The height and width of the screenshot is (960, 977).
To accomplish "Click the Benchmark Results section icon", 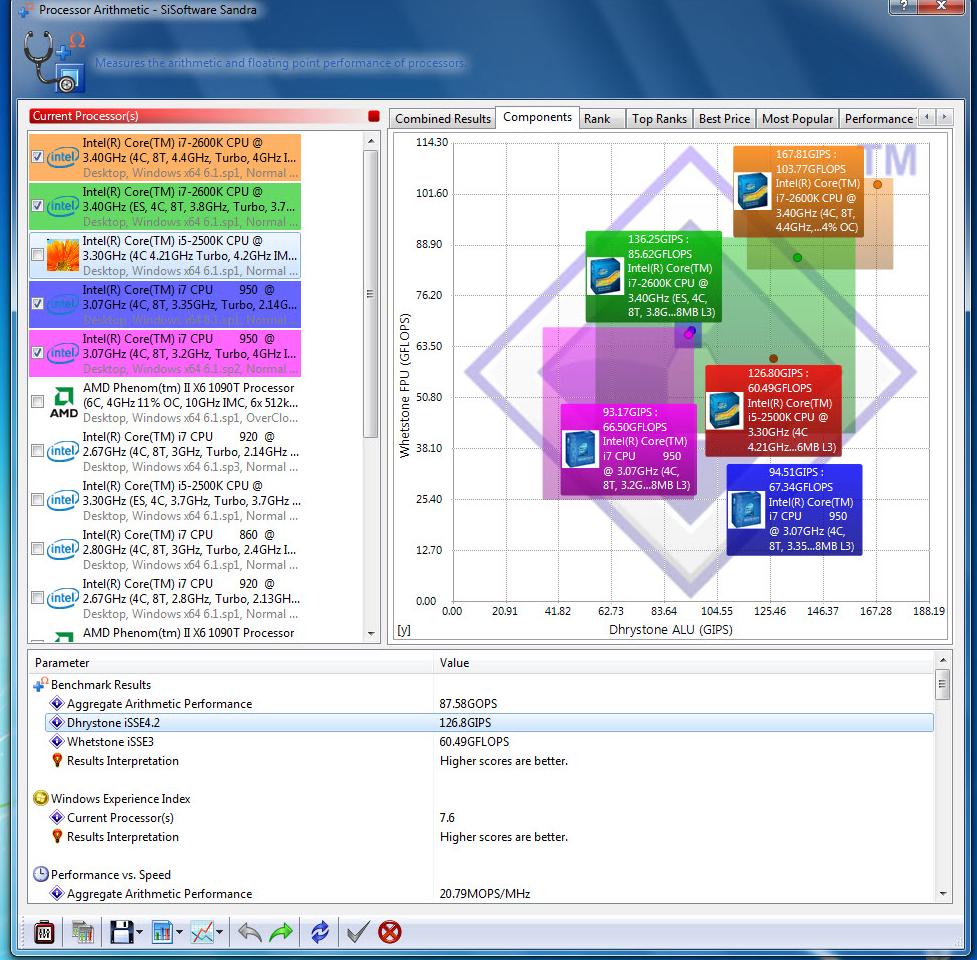I will [41, 684].
